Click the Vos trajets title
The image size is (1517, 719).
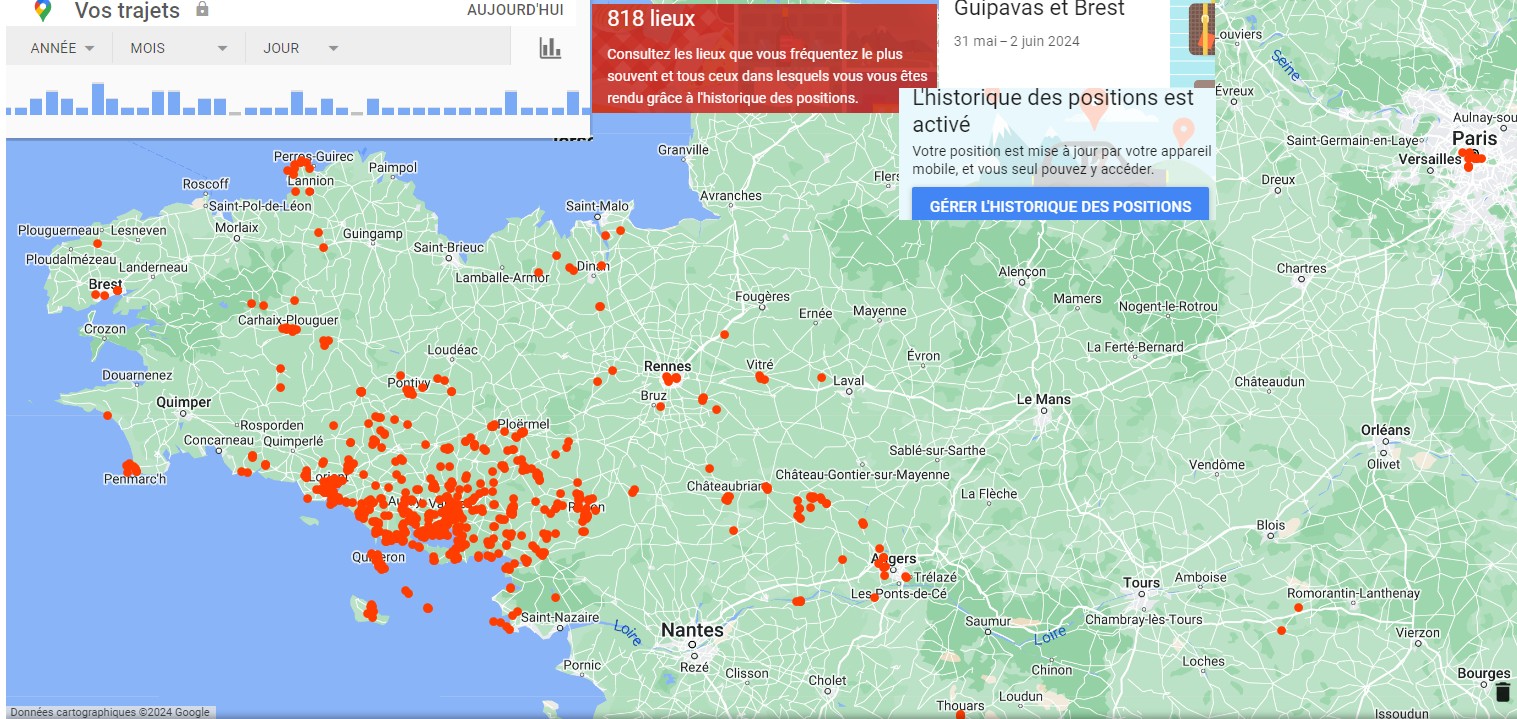tap(127, 11)
